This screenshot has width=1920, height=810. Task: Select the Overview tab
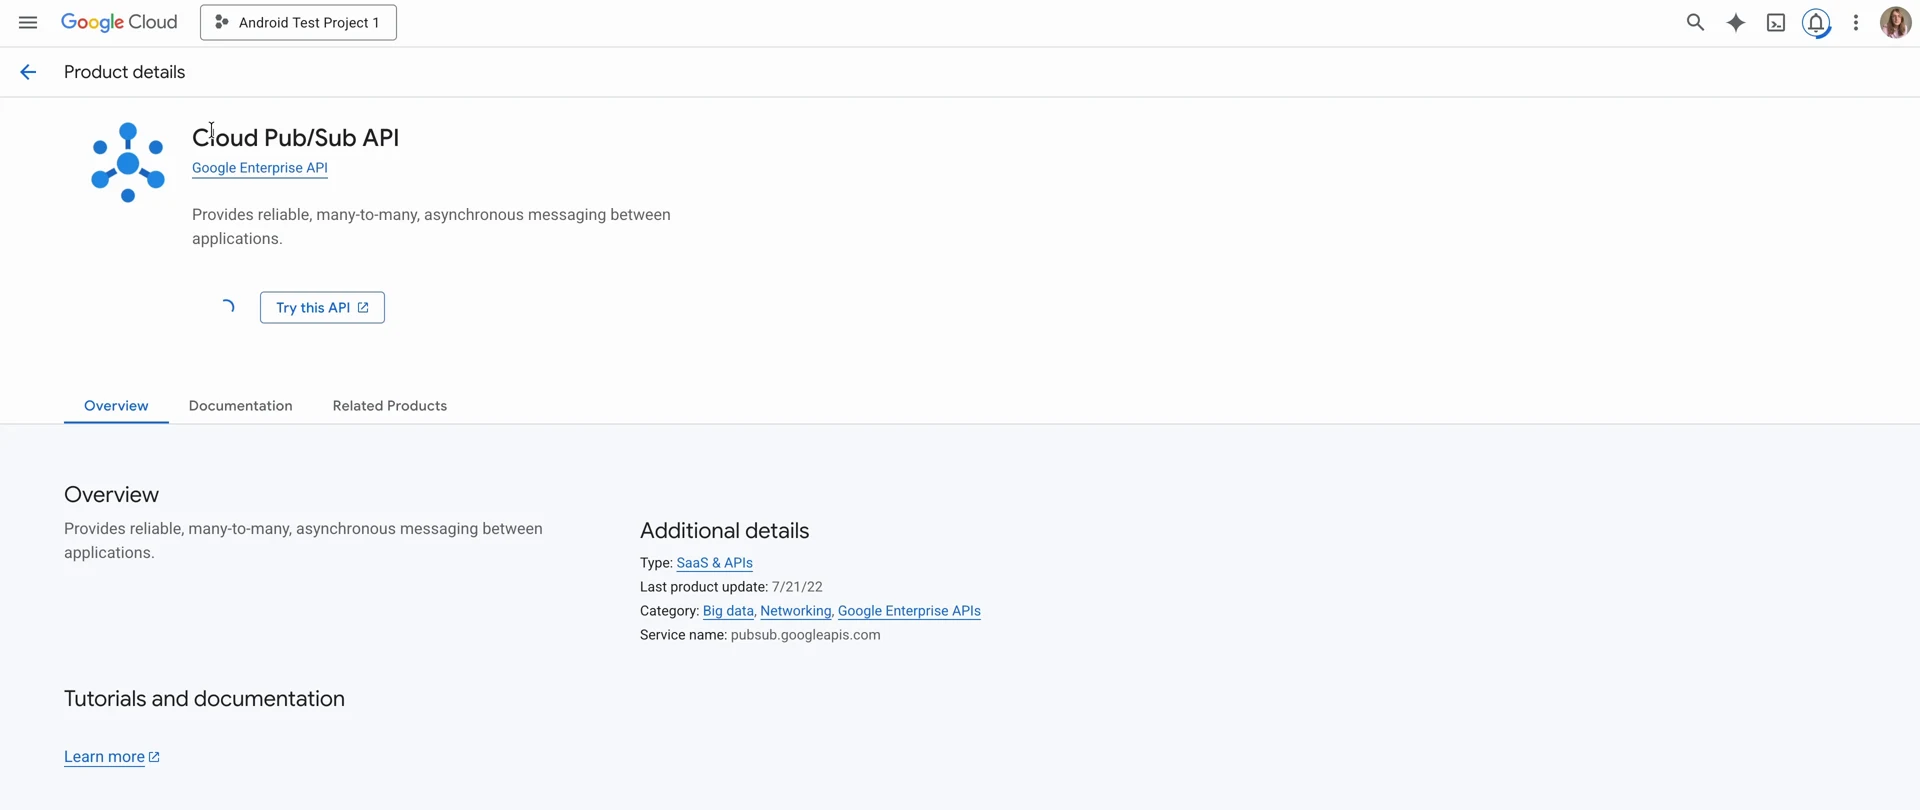(116, 406)
